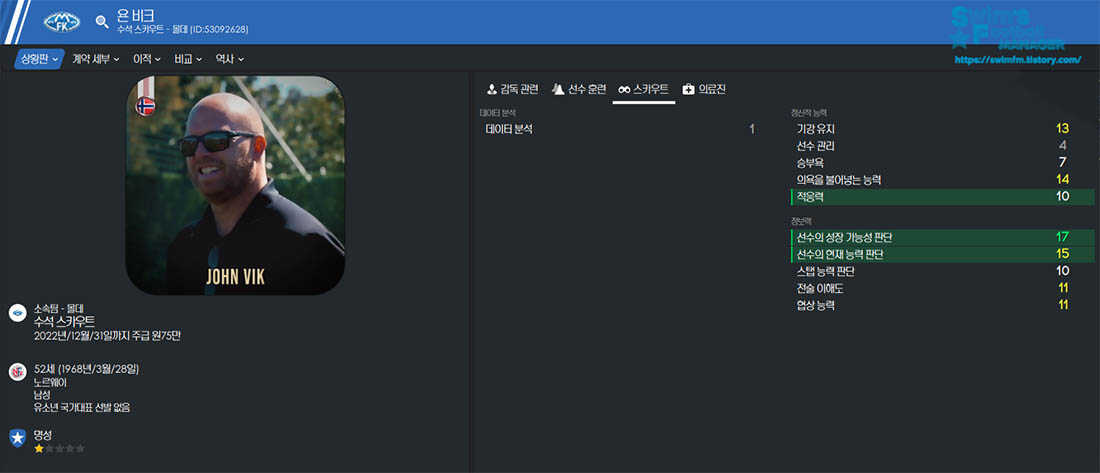Switch to the 선수 훈련 tab
This screenshot has height=473, width=1100.
click(579, 89)
